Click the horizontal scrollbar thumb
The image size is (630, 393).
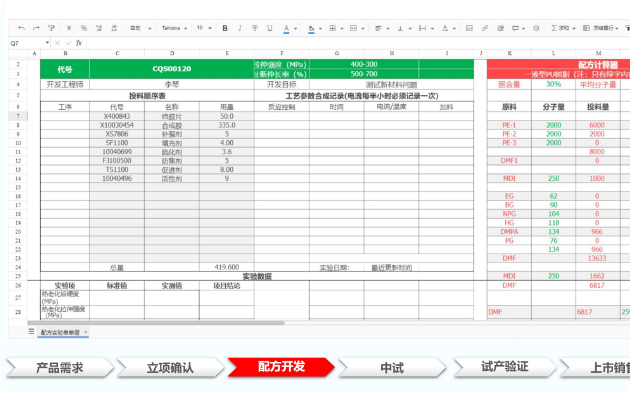coord(156,322)
